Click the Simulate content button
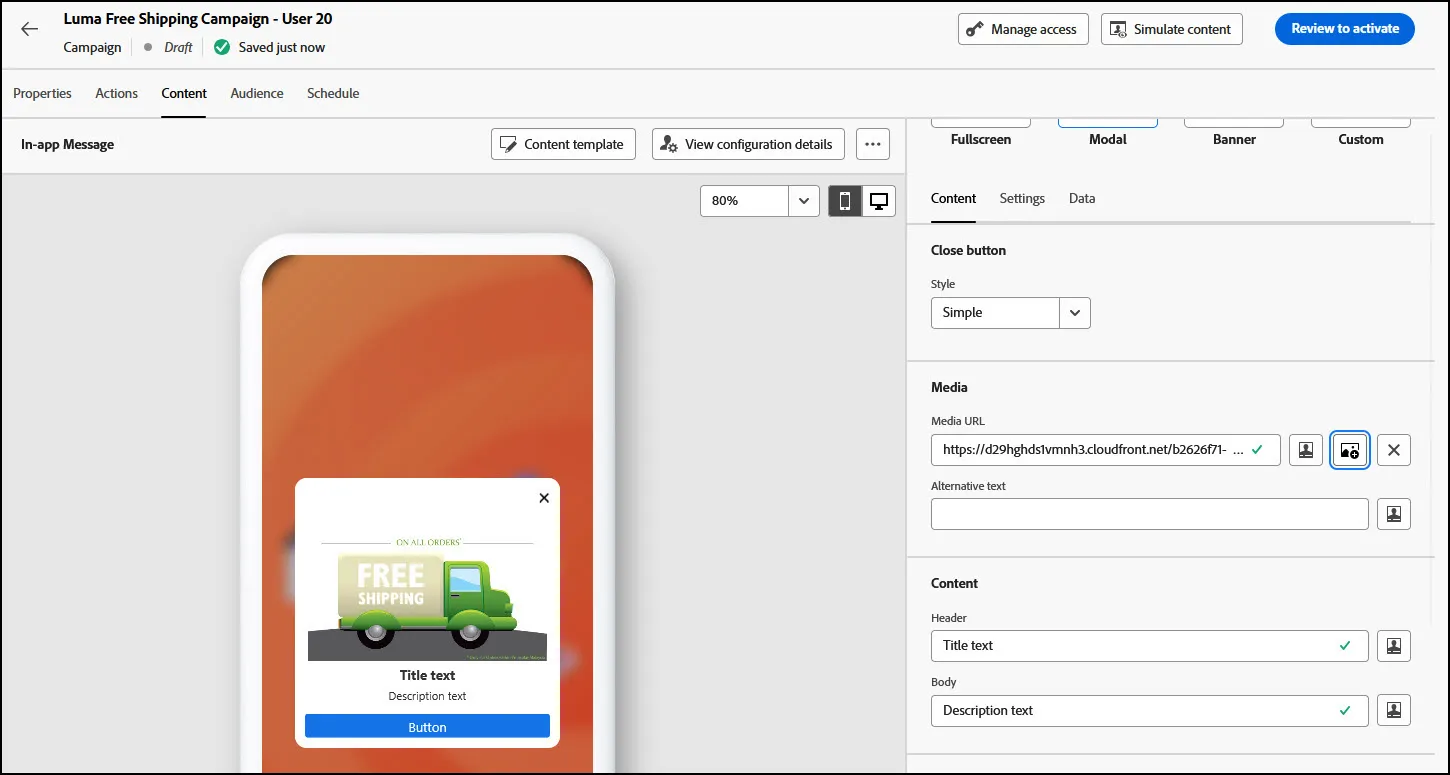The image size is (1450, 775). click(x=1172, y=29)
